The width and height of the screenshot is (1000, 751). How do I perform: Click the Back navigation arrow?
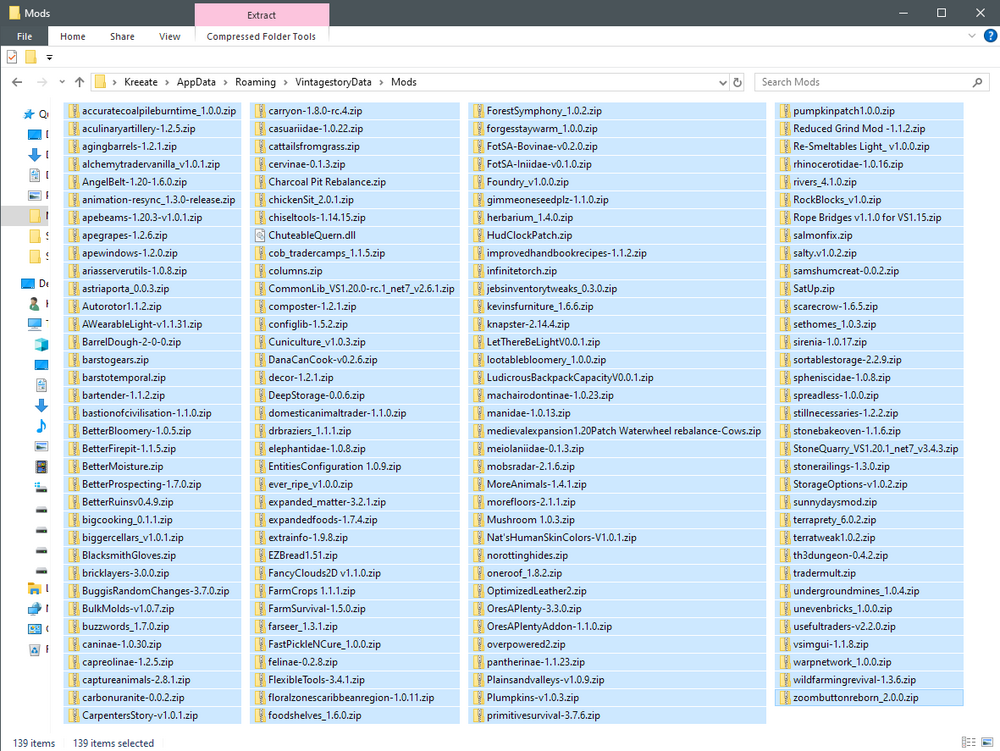(17, 82)
